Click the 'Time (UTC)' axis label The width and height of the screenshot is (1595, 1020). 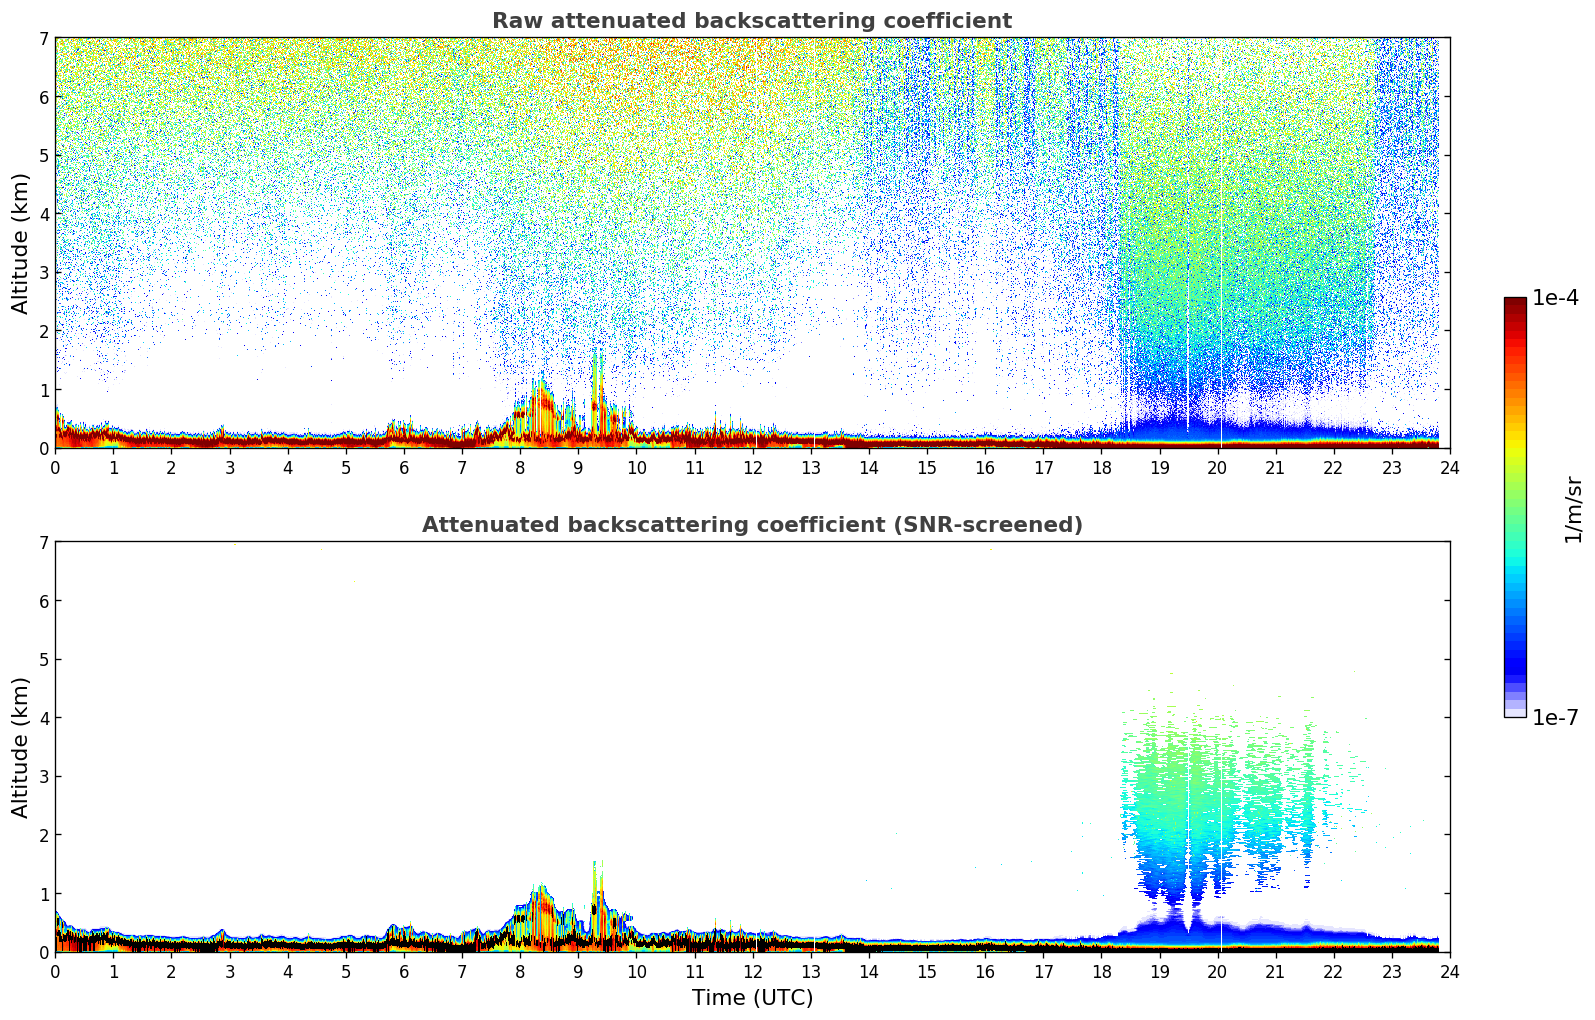point(752,998)
